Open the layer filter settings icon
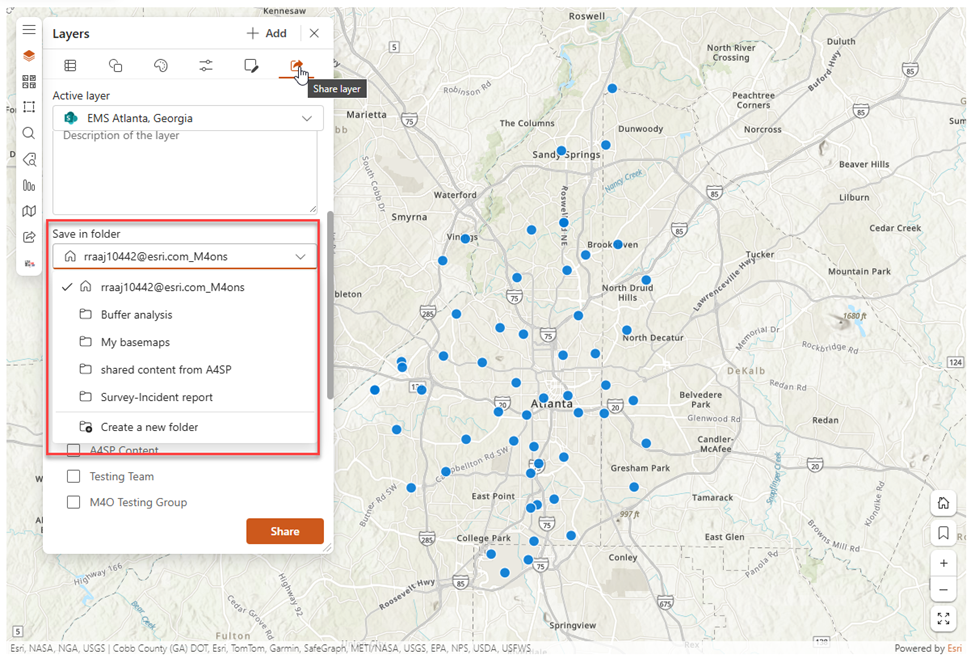The image size is (975, 663). coord(206,65)
